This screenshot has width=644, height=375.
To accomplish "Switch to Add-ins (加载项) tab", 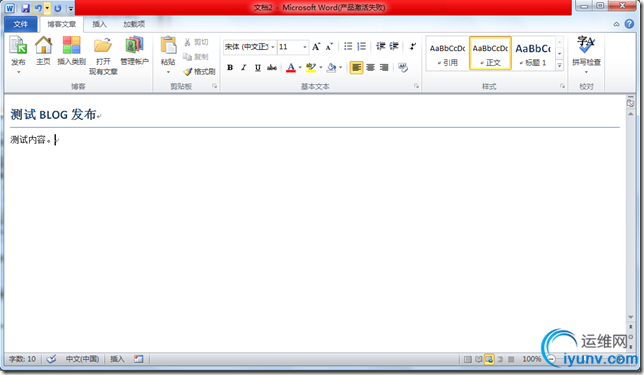I will click(x=134, y=24).
